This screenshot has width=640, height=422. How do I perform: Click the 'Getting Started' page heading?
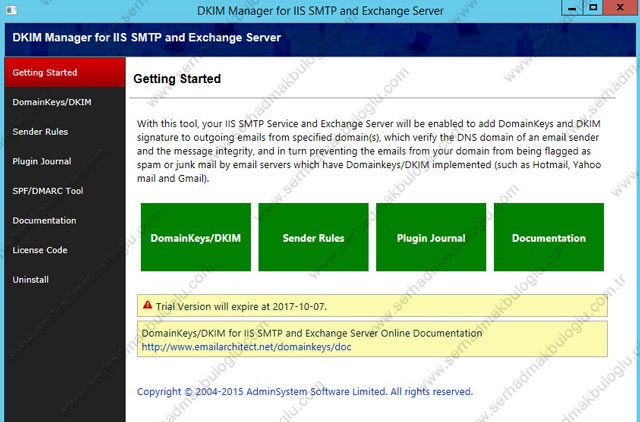pos(177,79)
